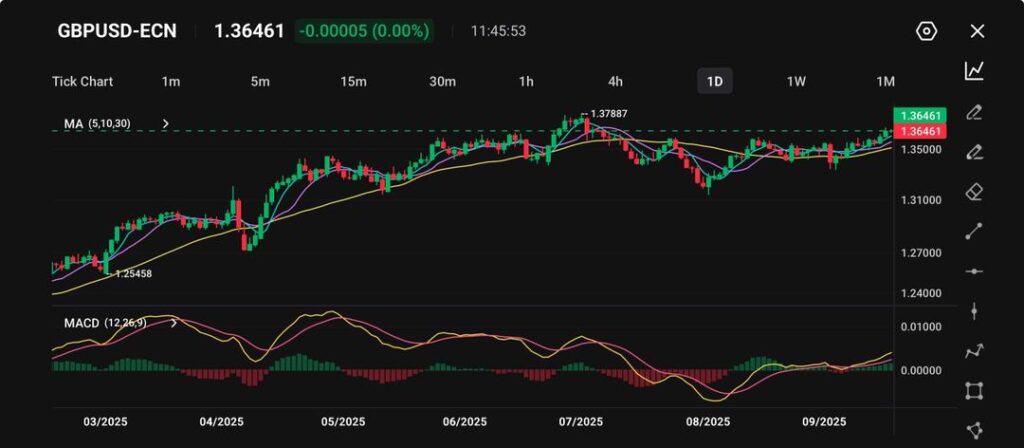This screenshot has height=448, width=1024.
Task: Select the eraser tool
Action: tap(974, 191)
